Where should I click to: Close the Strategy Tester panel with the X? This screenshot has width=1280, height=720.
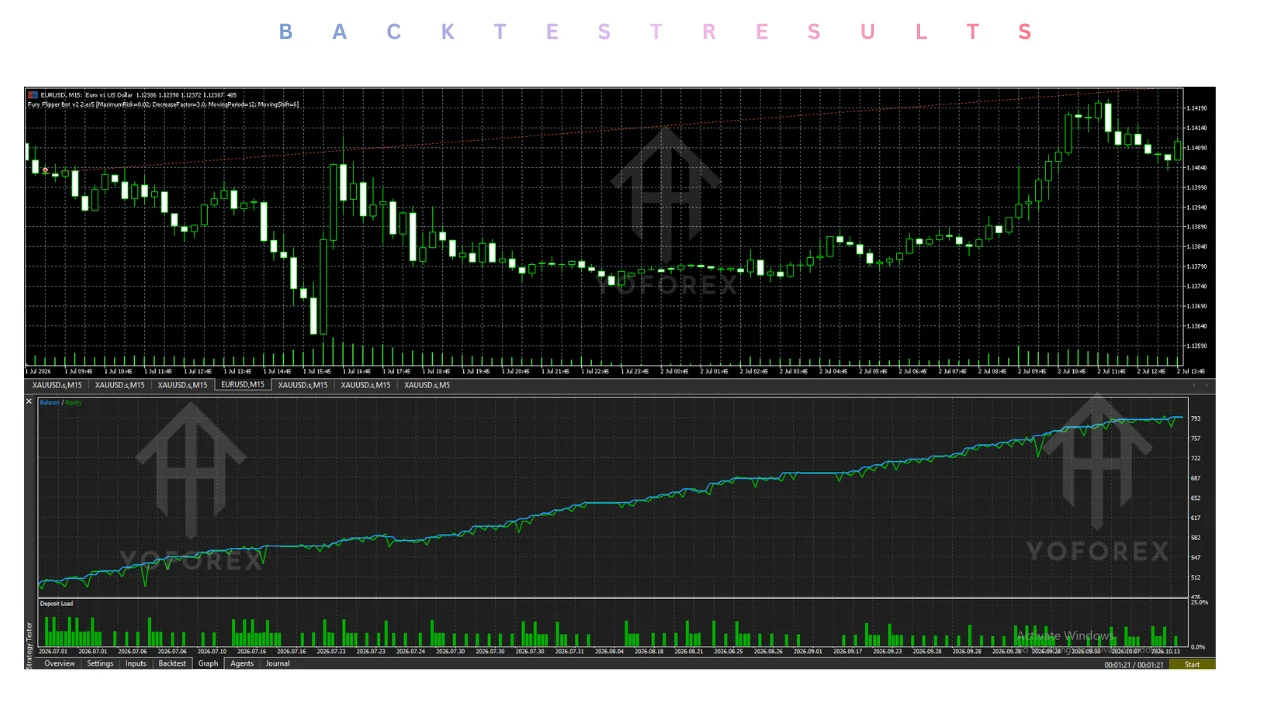[x=29, y=401]
